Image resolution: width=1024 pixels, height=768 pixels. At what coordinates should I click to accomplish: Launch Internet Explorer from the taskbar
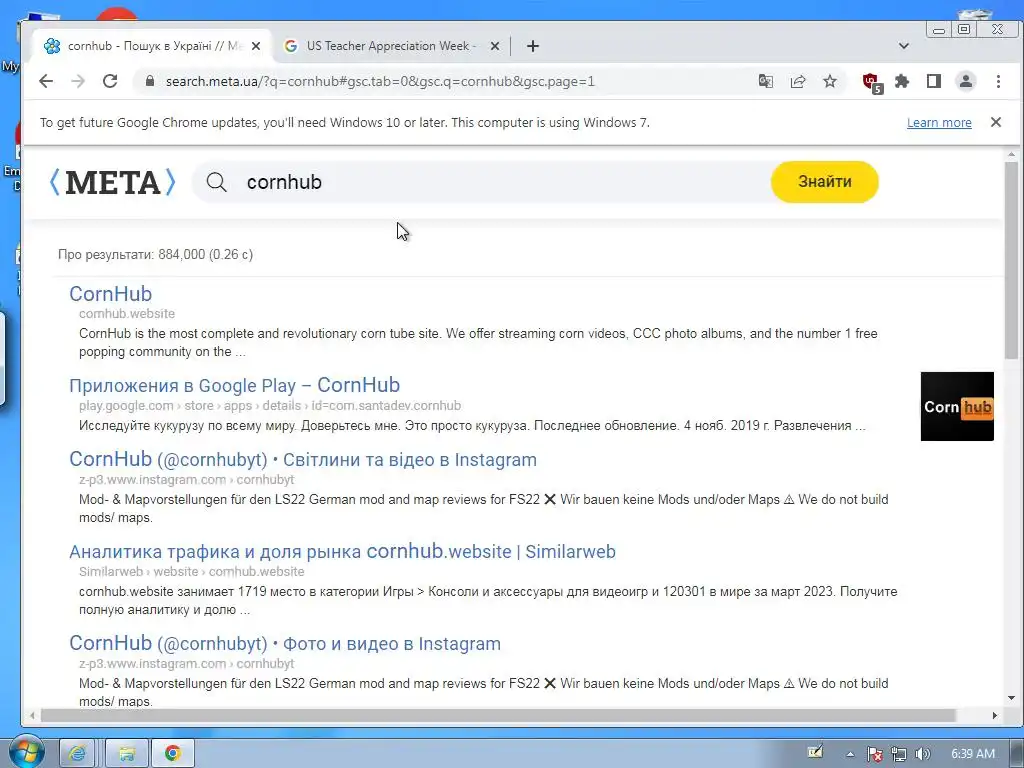(x=78, y=754)
